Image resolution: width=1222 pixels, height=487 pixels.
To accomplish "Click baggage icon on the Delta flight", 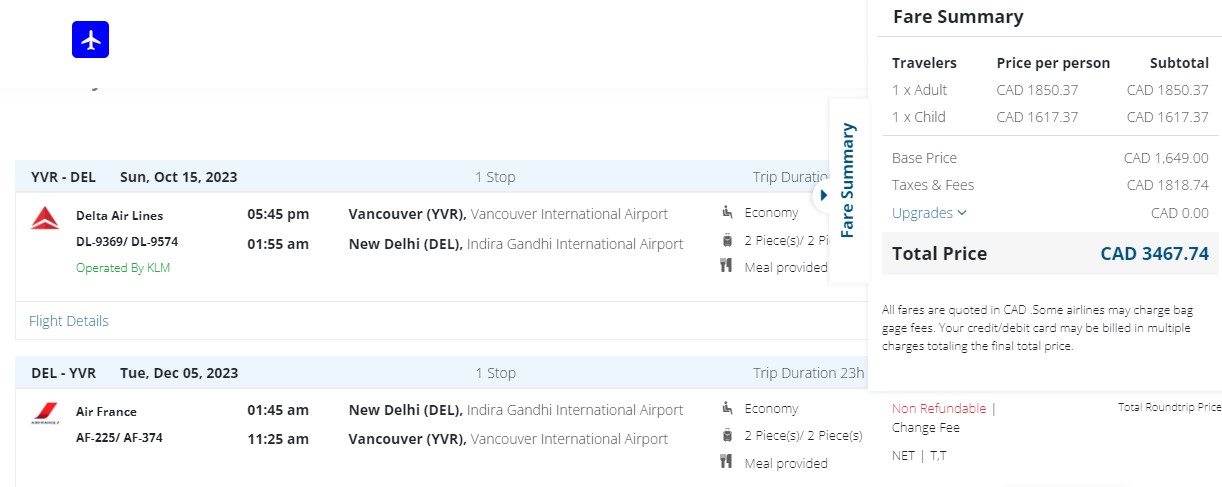I will click(x=727, y=240).
